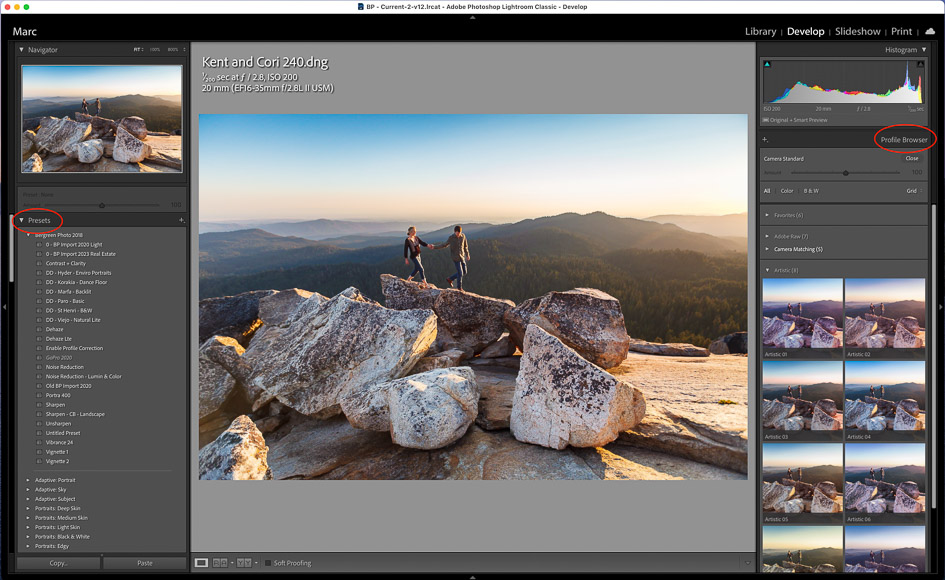Click the right panel collapse arrow
Screen dimensions: 945x580
[x=941, y=307]
